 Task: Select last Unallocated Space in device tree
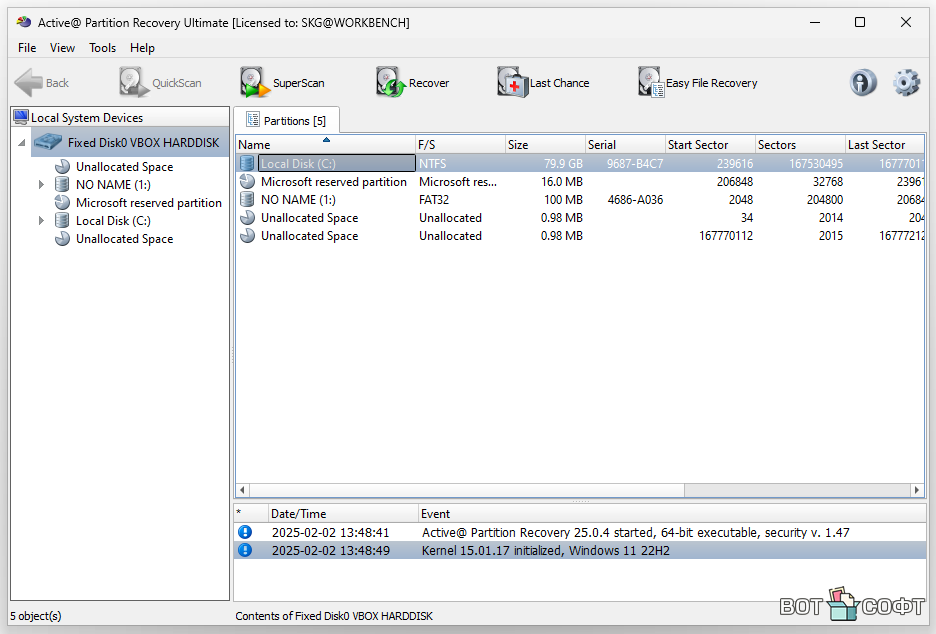coord(124,239)
